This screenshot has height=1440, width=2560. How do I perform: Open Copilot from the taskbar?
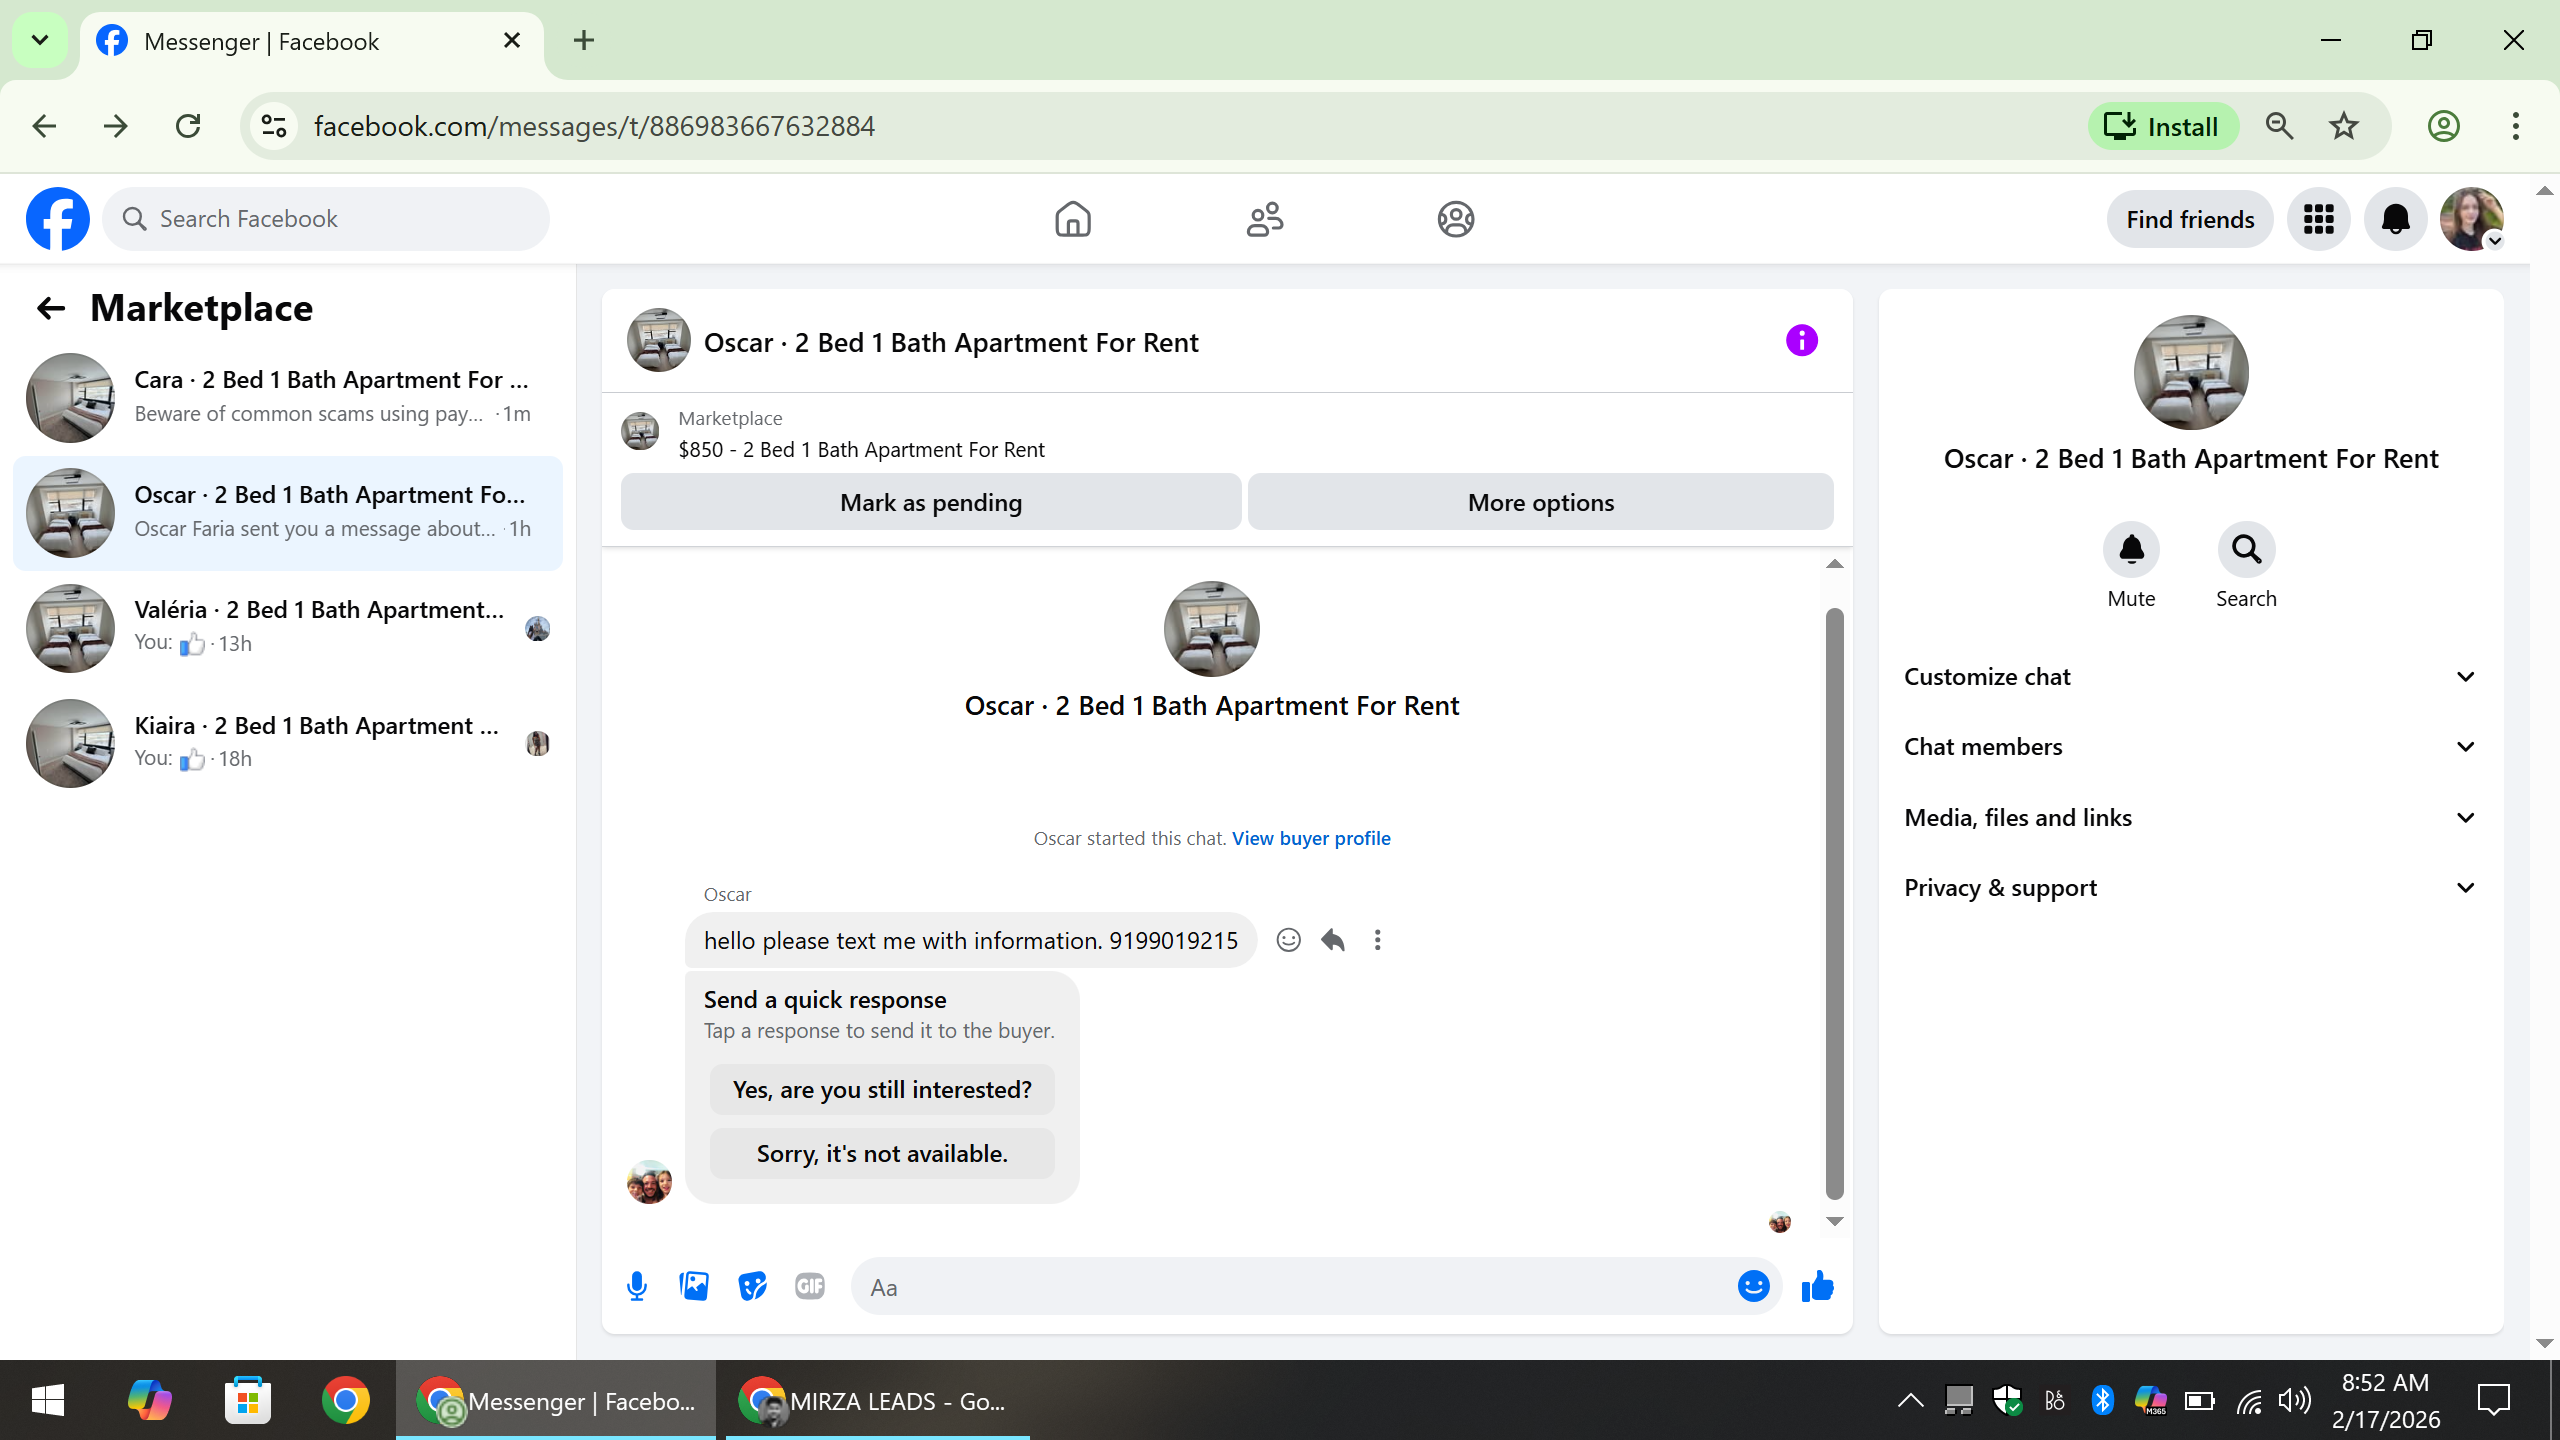pyautogui.click(x=150, y=1400)
